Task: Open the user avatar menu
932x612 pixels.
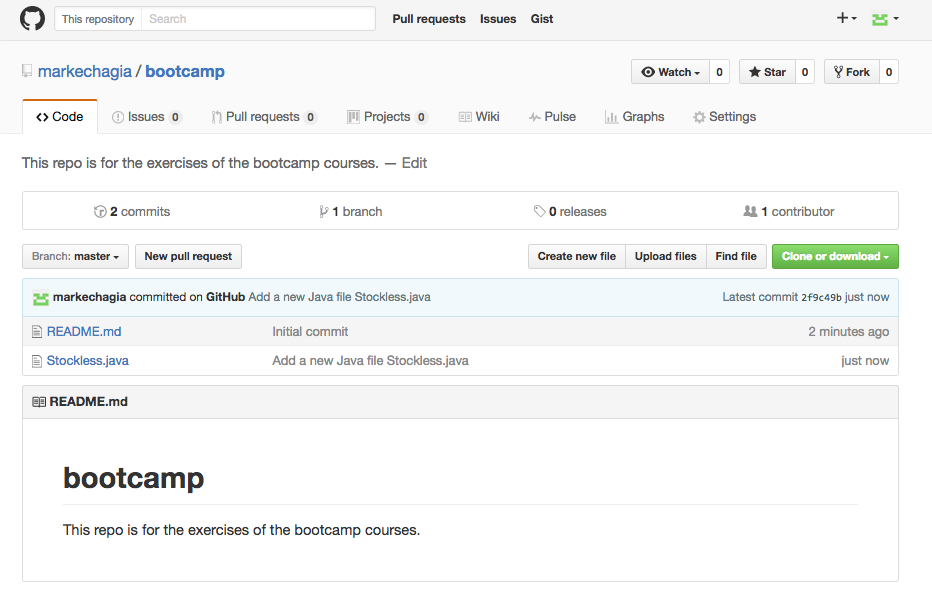Action: (x=885, y=19)
